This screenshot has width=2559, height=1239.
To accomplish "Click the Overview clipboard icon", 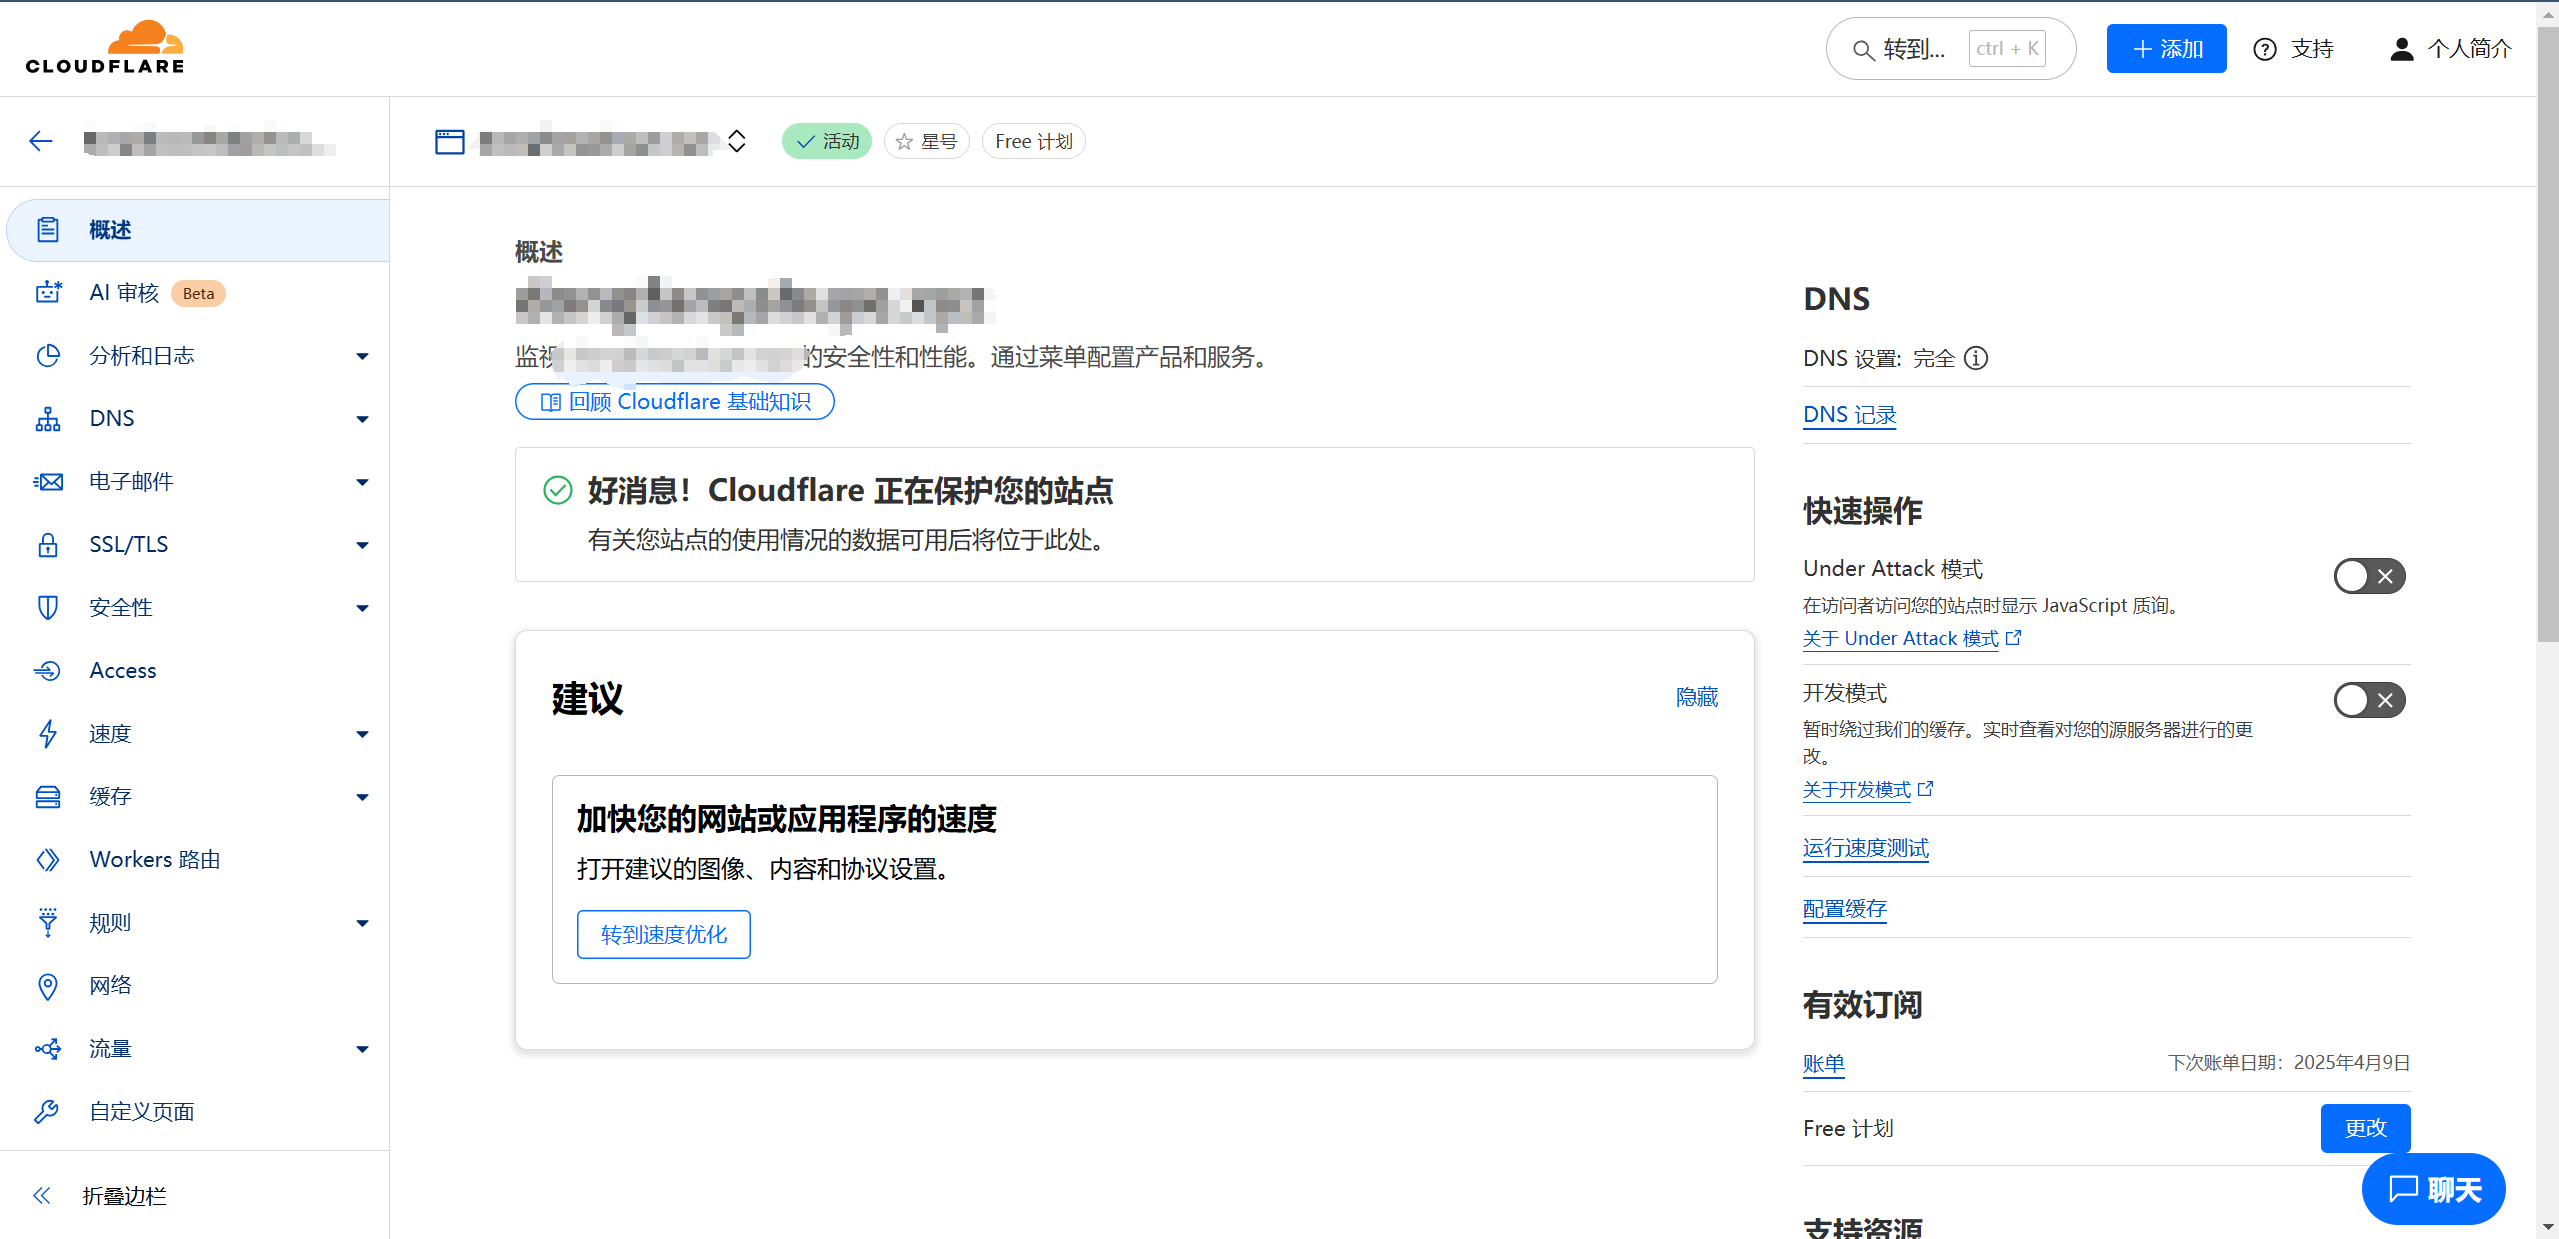I will [48, 230].
